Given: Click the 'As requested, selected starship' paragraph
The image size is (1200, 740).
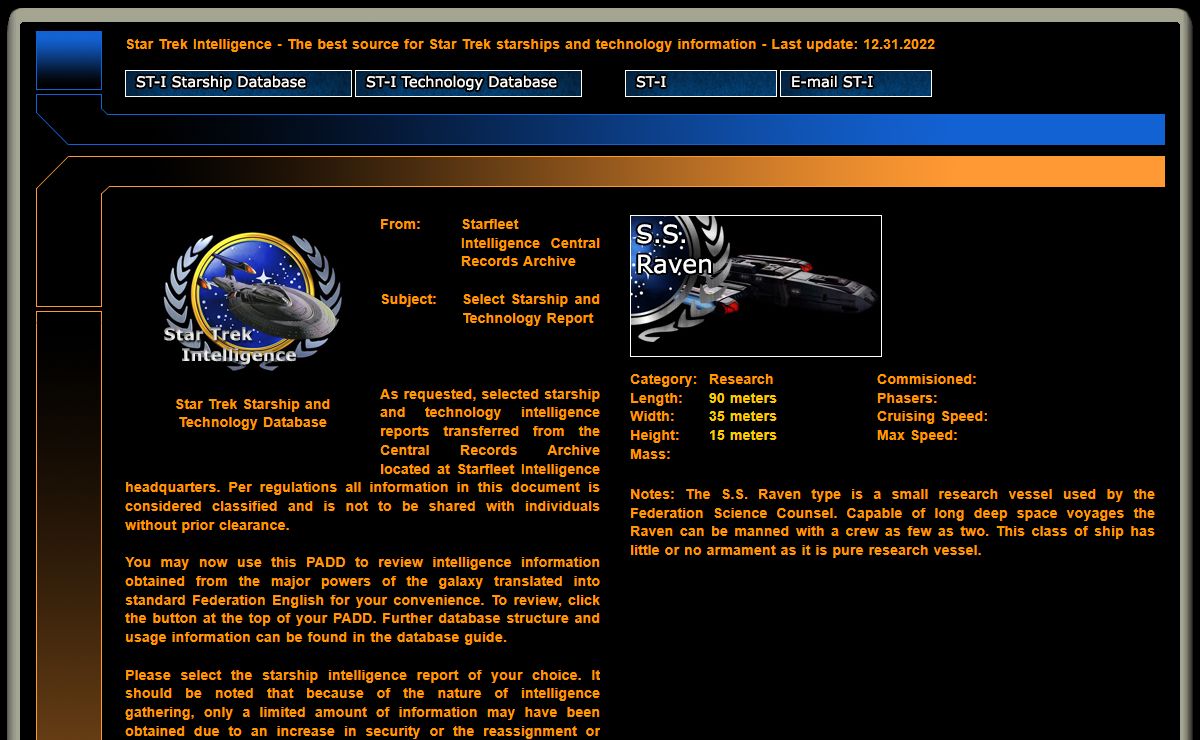Looking at the screenshot, I should pyautogui.click(x=362, y=460).
